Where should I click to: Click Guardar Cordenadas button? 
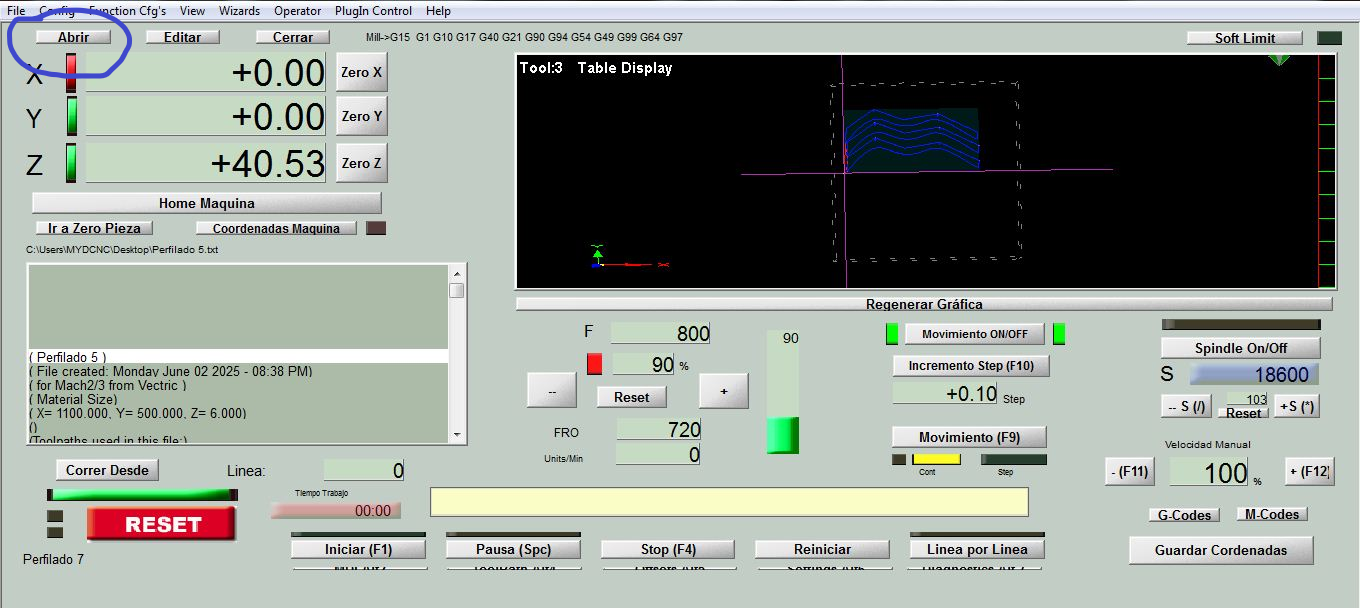(1221, 550)
